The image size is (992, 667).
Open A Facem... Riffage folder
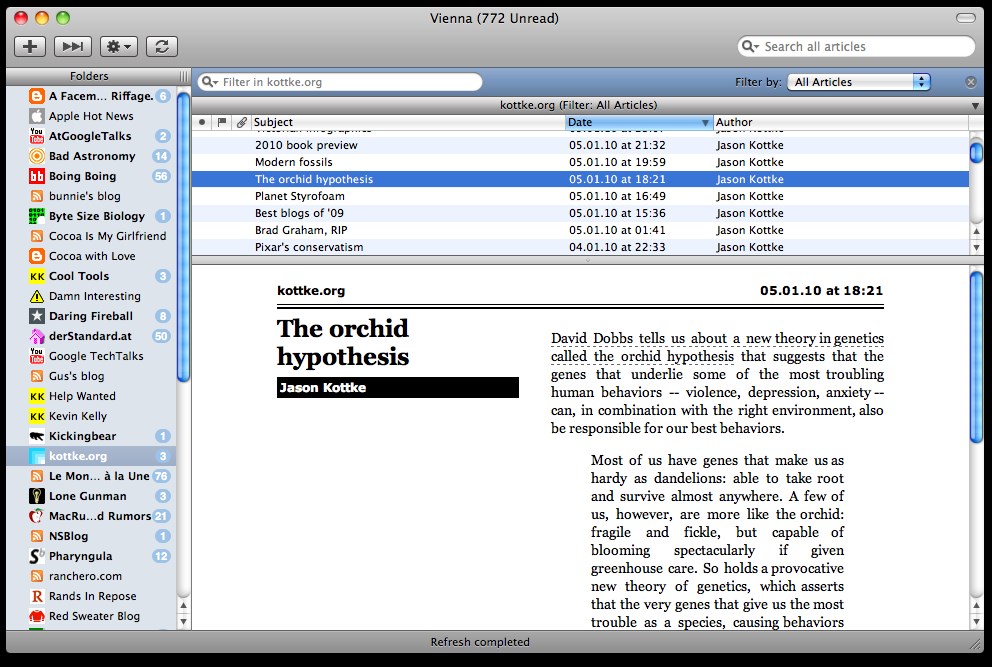click(x=91, y=96)
